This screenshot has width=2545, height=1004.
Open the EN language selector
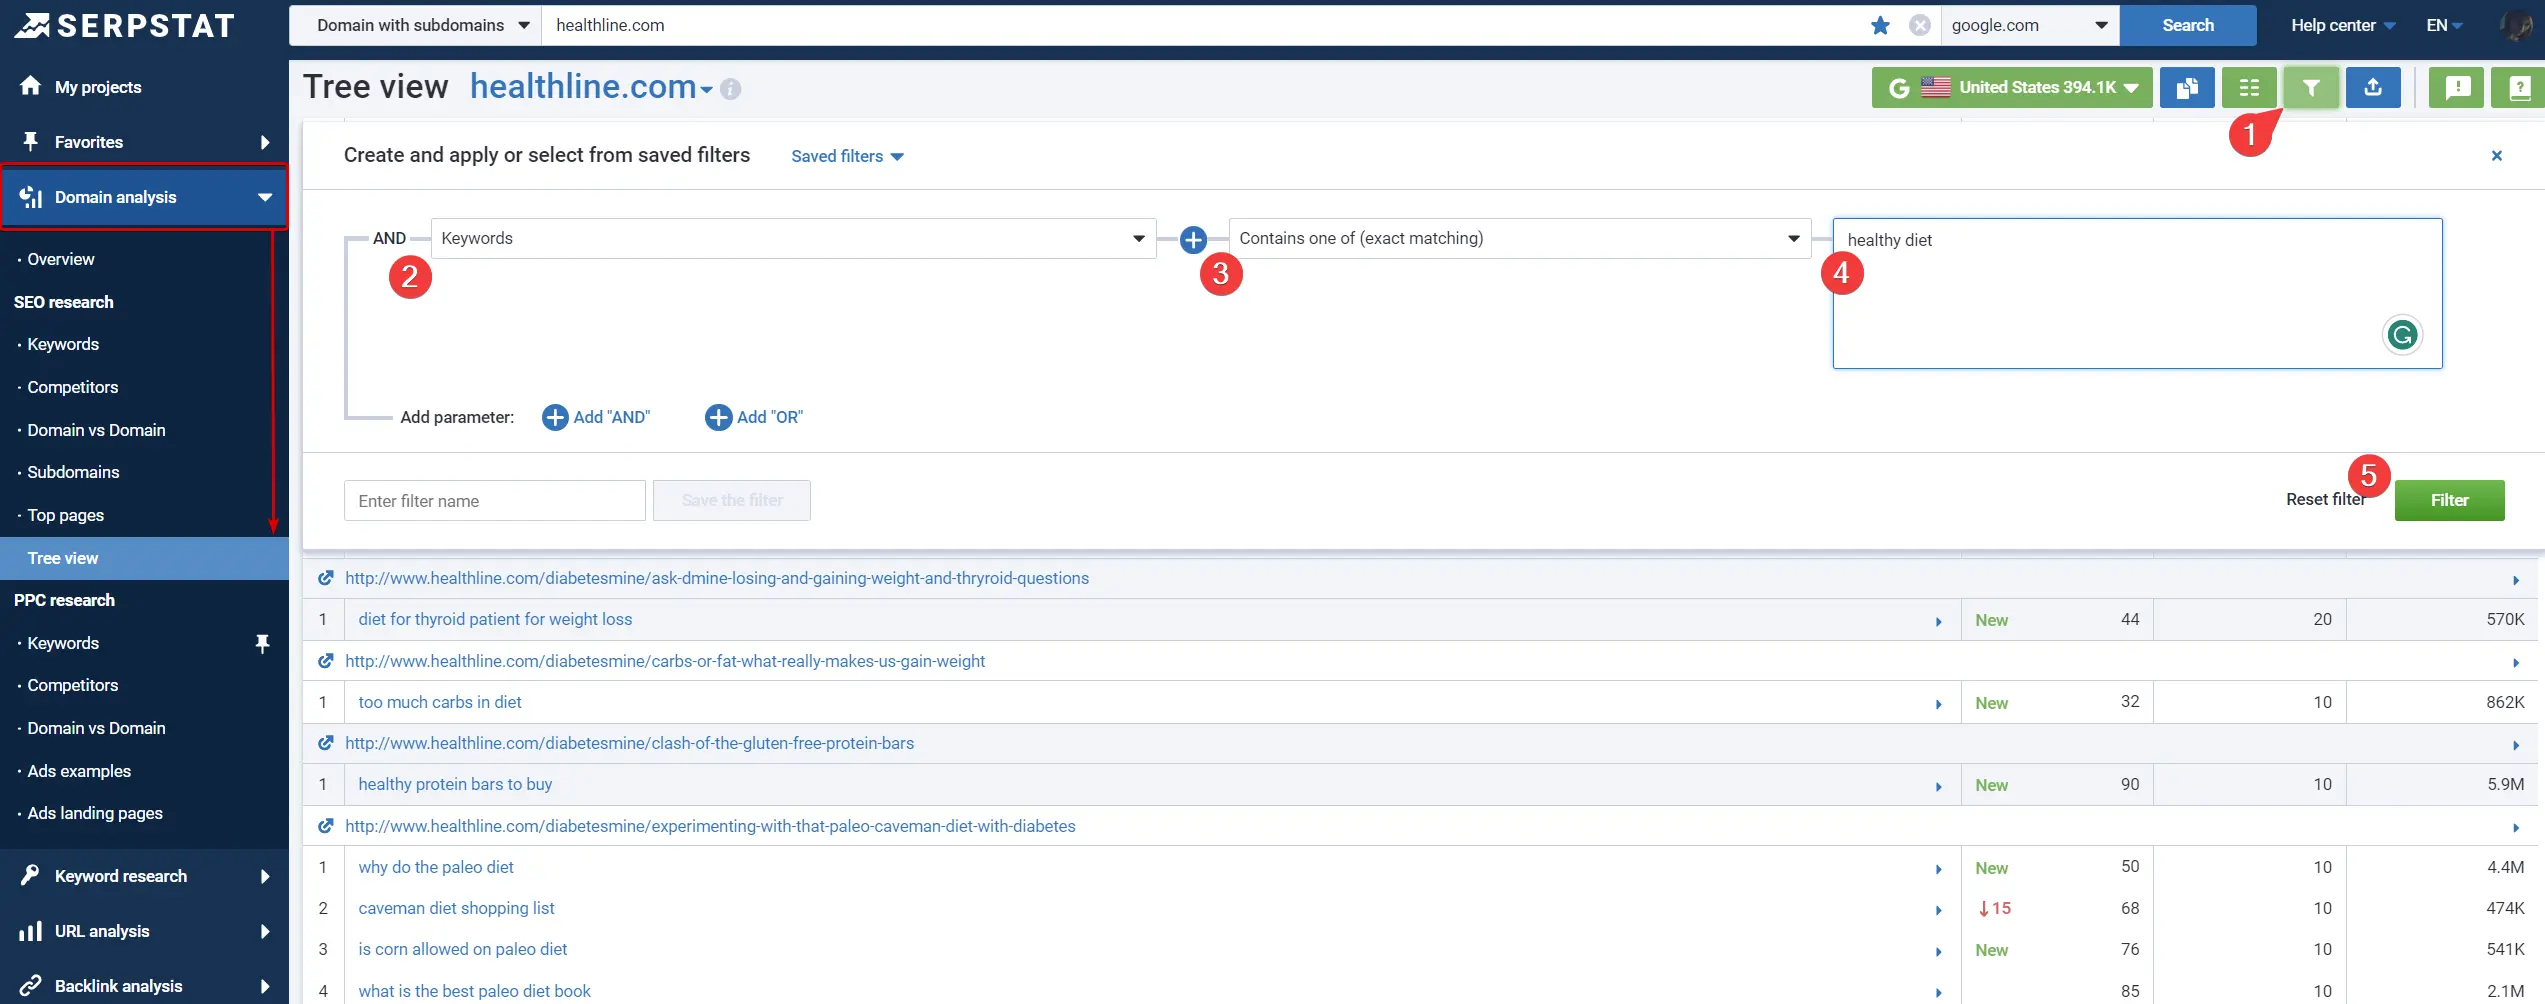2444,25
